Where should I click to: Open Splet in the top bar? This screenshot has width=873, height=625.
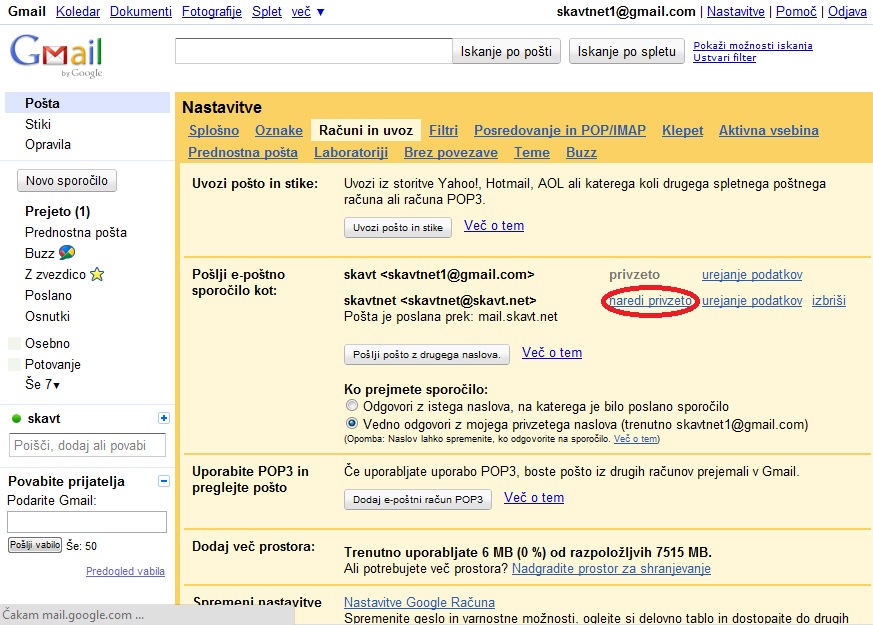pos(267,11)
